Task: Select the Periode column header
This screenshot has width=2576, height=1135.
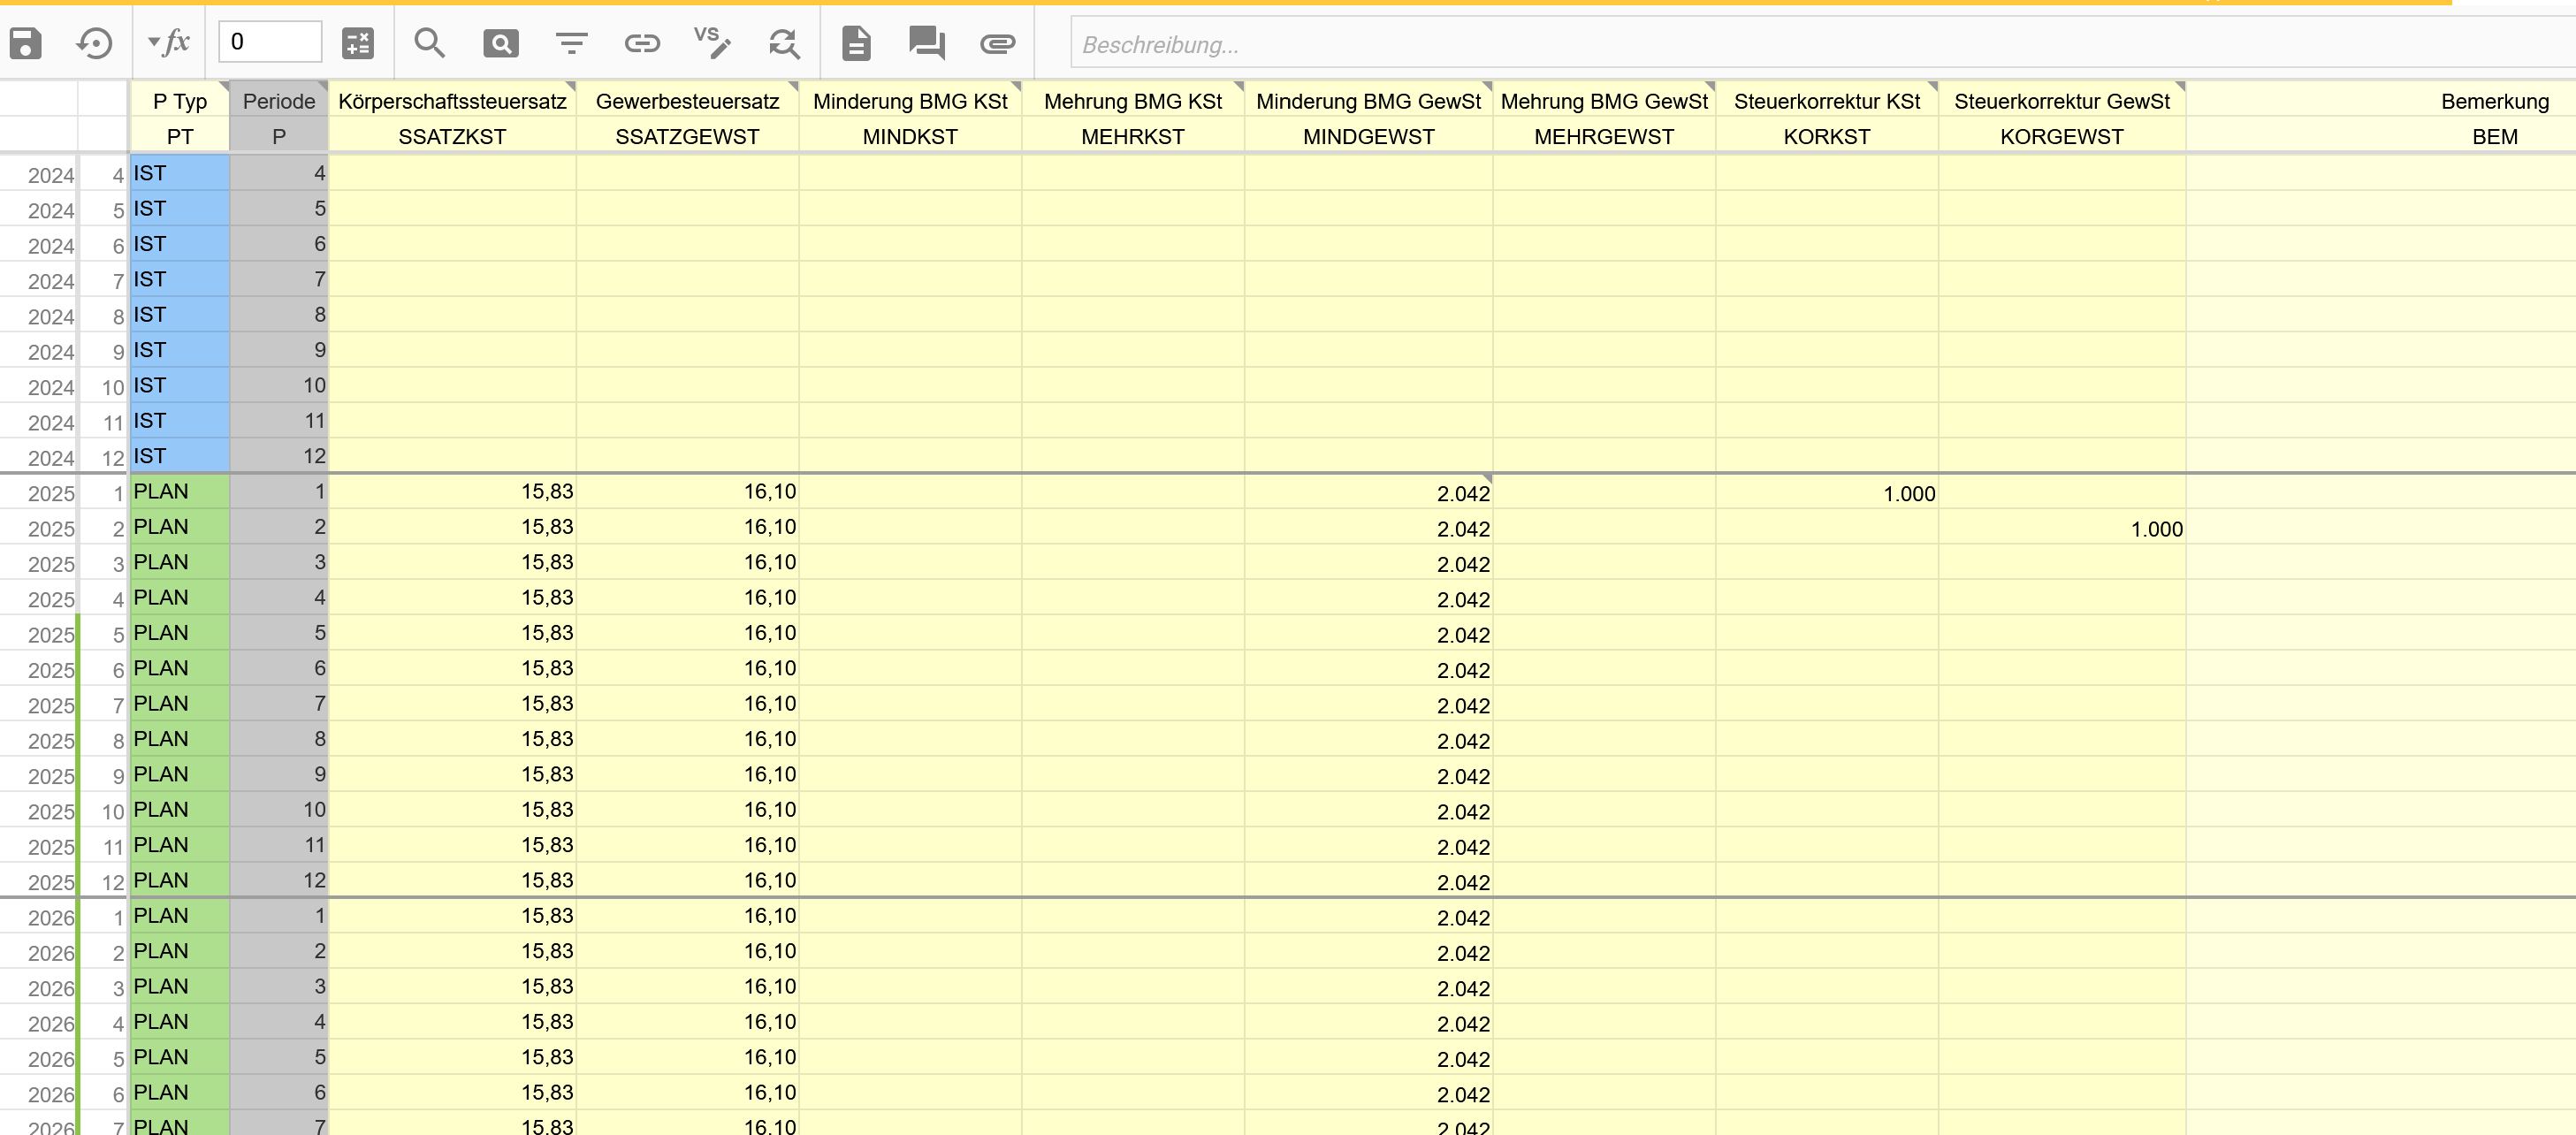Action: (279, 101)
